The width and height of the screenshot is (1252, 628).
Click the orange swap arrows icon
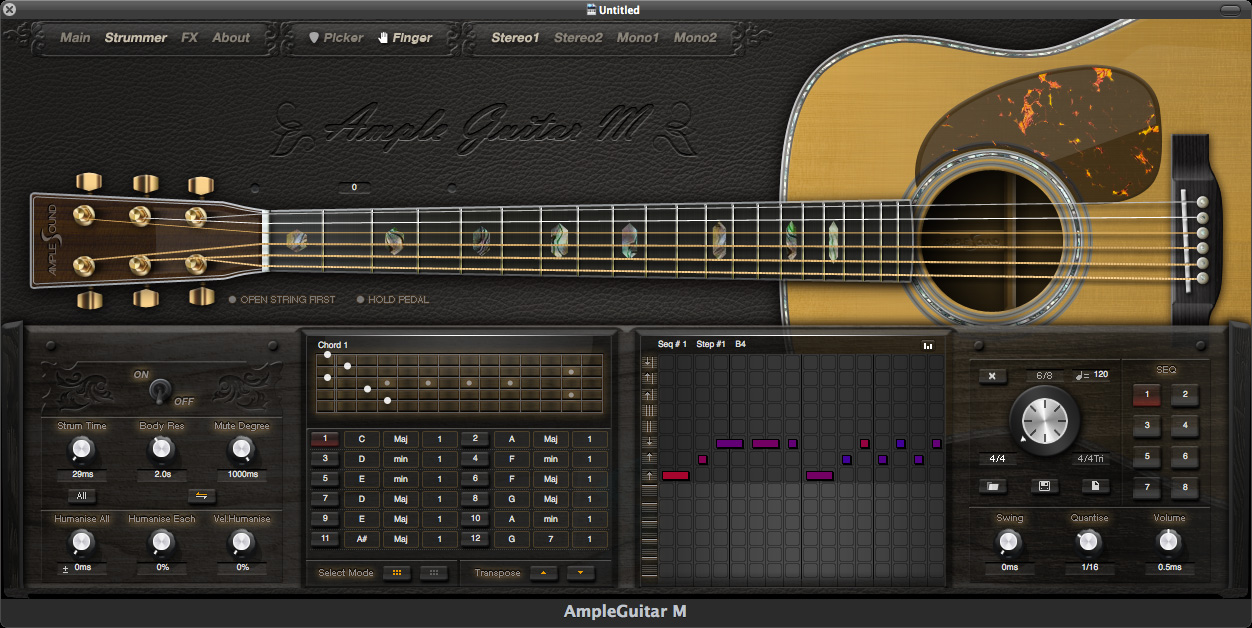tap(201, 495)
